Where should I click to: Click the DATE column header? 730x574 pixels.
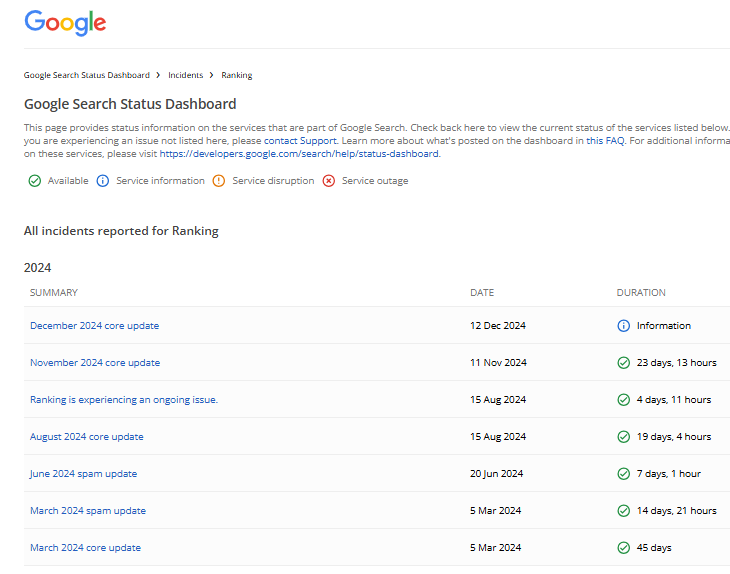[482, 292]
